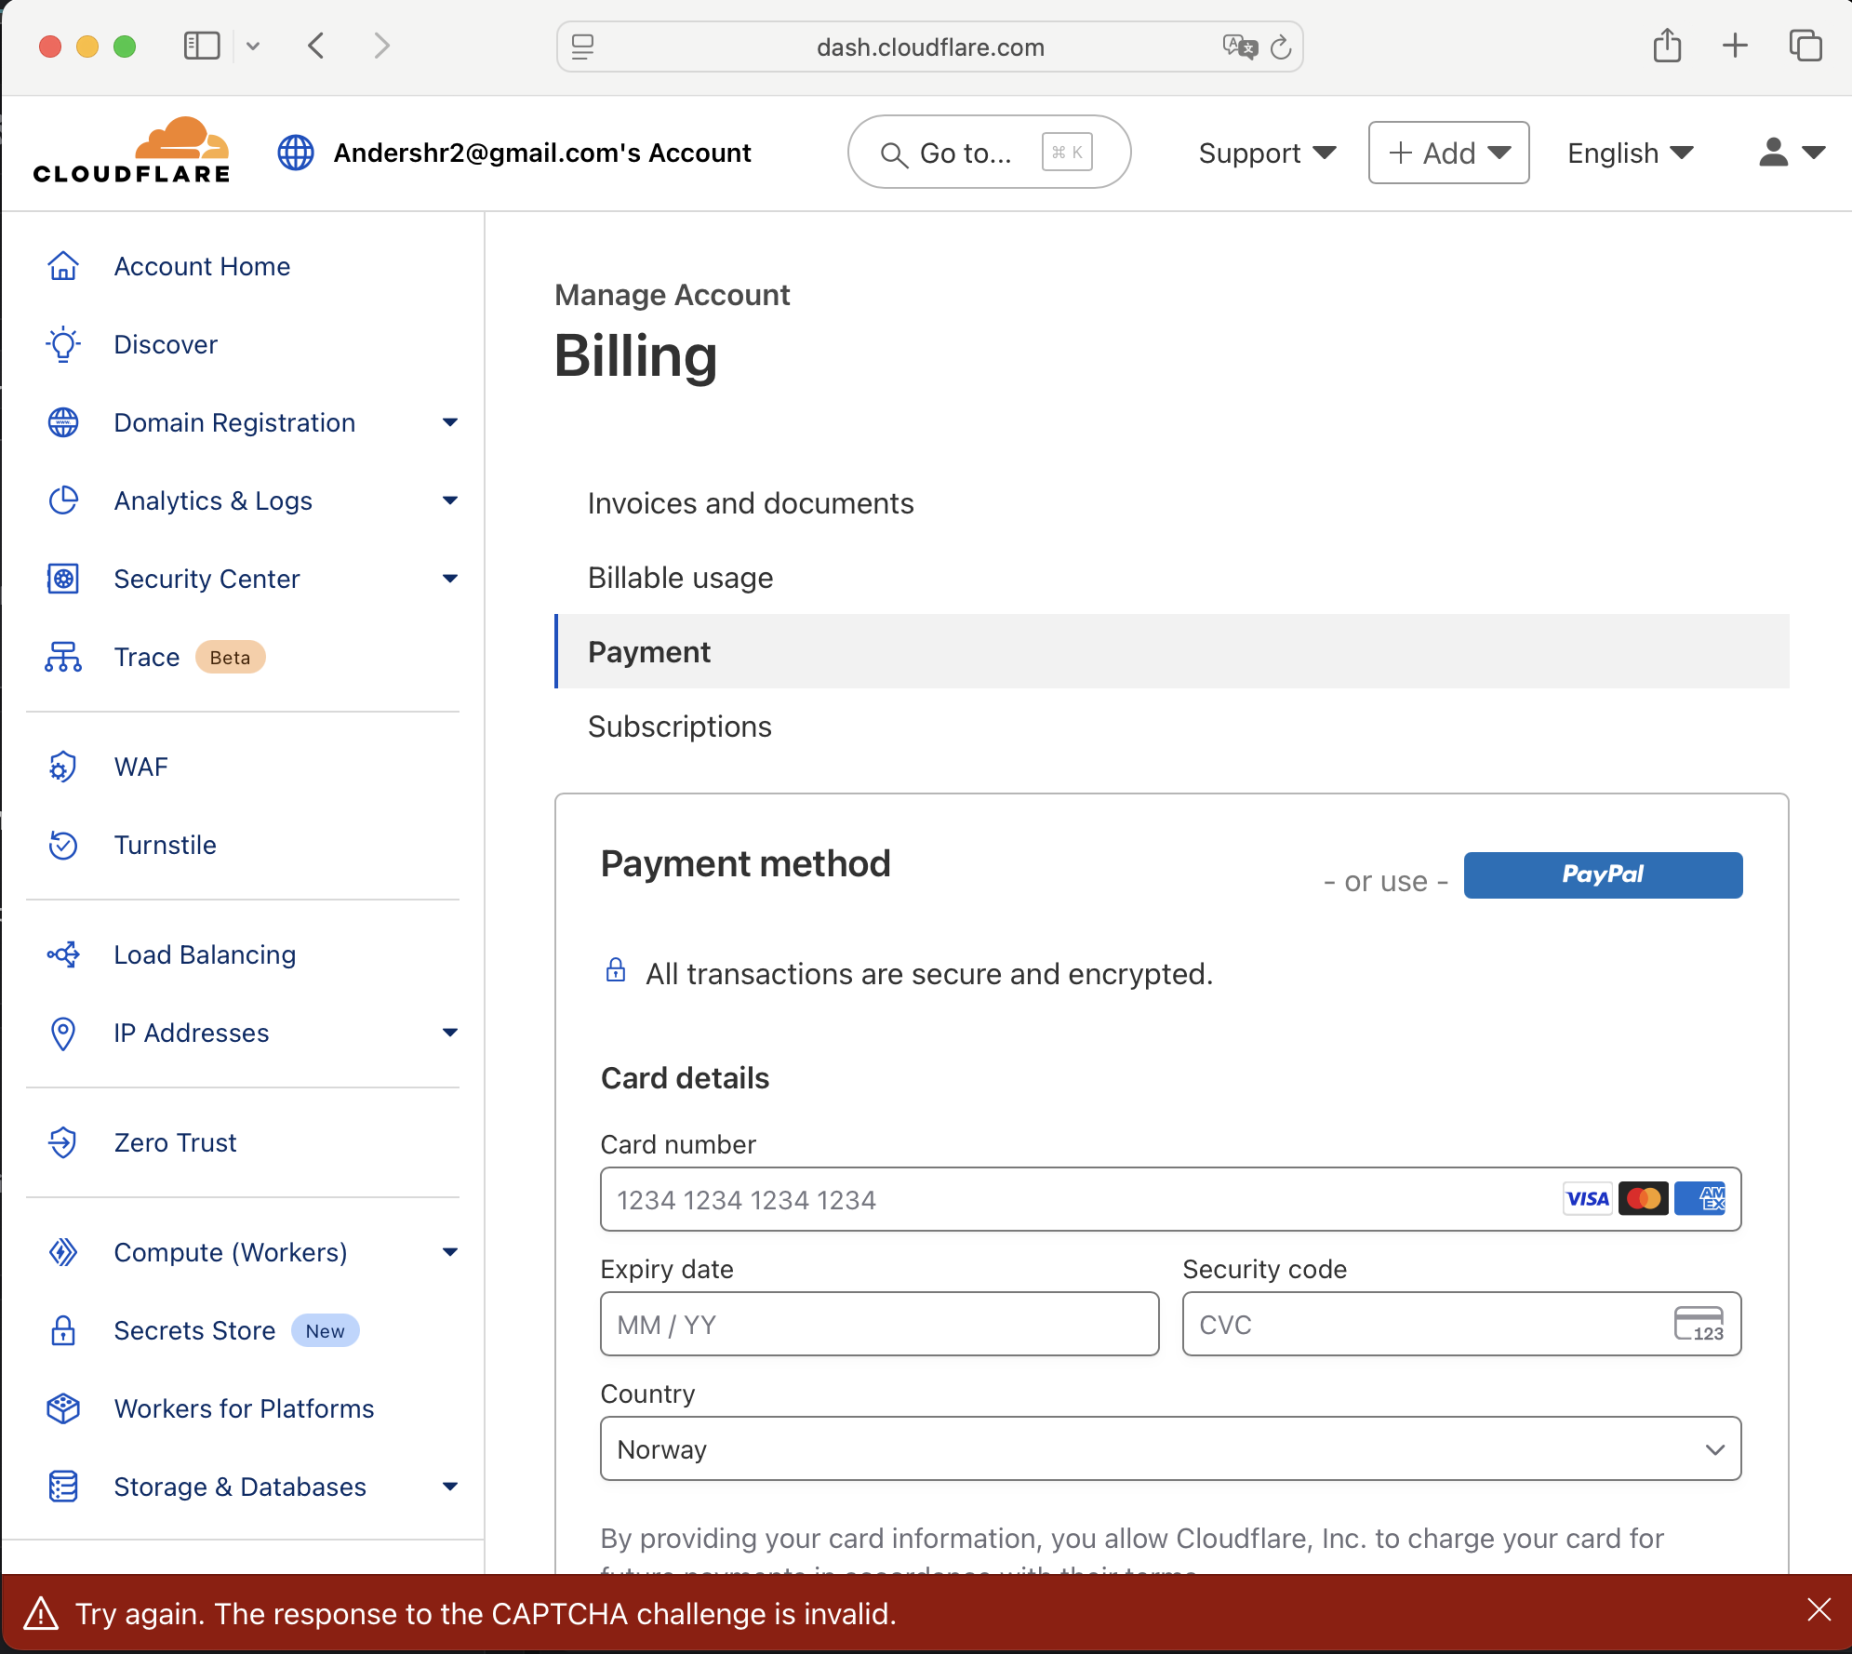Click the Load Balancing icon
This screenshot has width=1852, height=1654.
pos(63,955)
